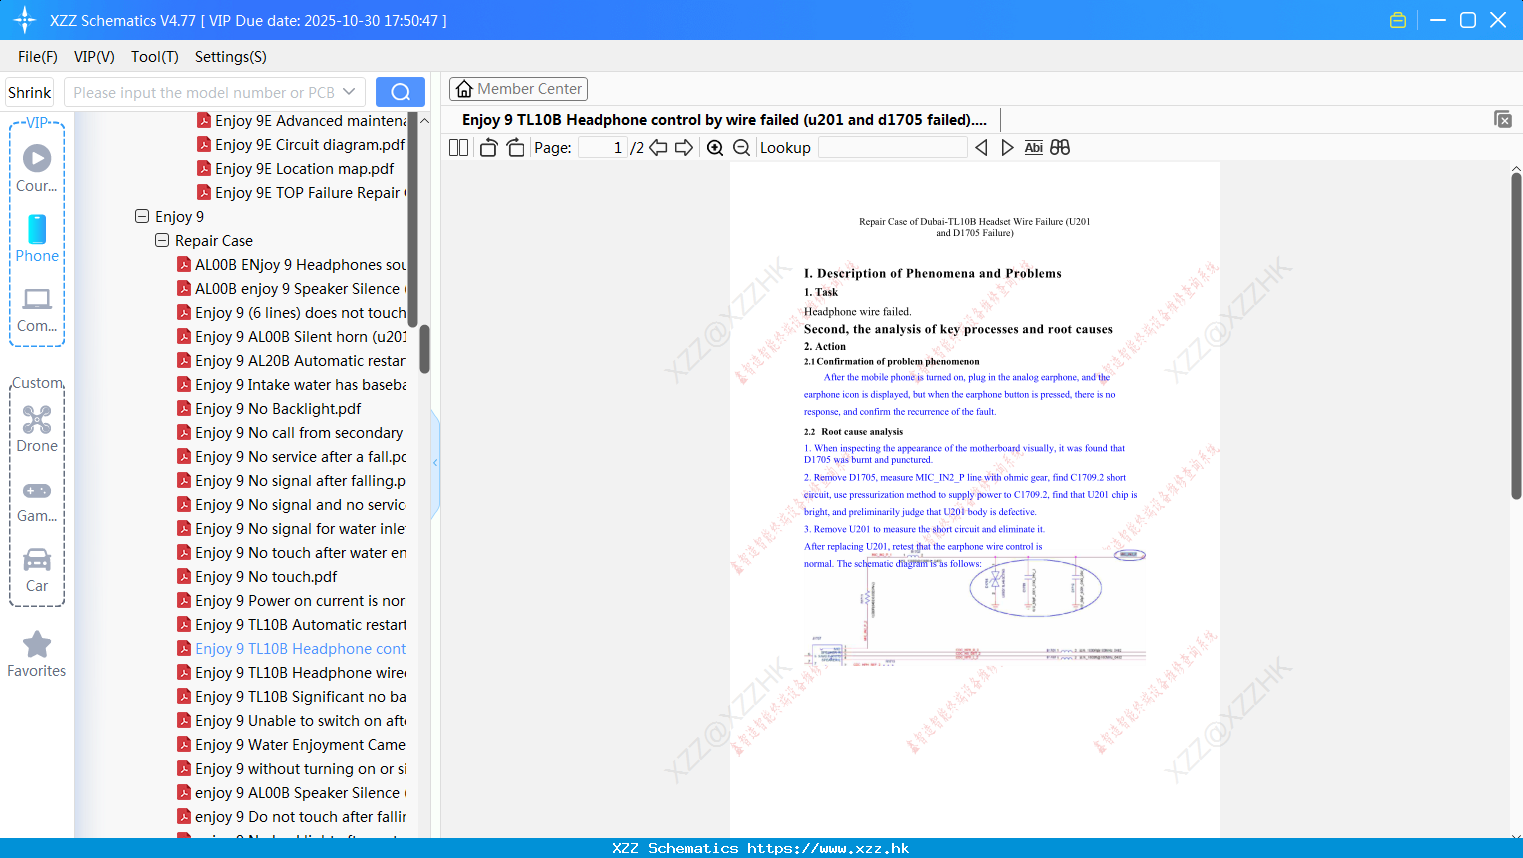Image resolution: width=1523 pixels, height=858 pixels.
Task: Open model number dropdown arrow
Action: click(x=349, y=92)
